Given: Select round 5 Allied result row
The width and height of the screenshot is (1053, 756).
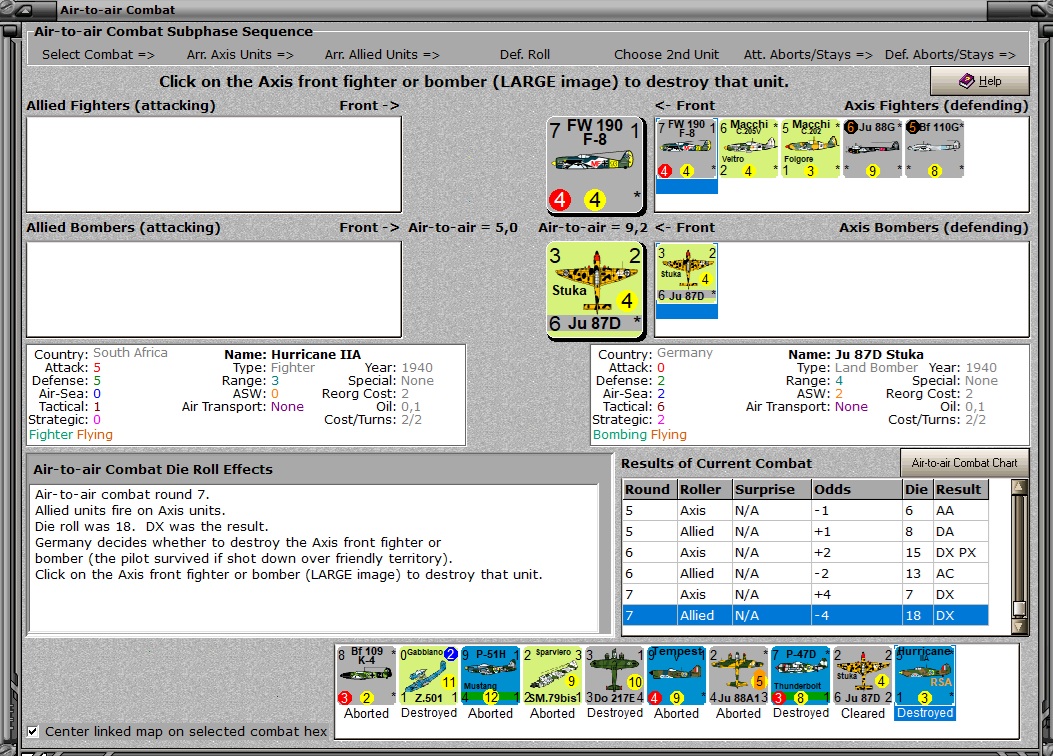Looking at the screenshot, I should point(806,532).
